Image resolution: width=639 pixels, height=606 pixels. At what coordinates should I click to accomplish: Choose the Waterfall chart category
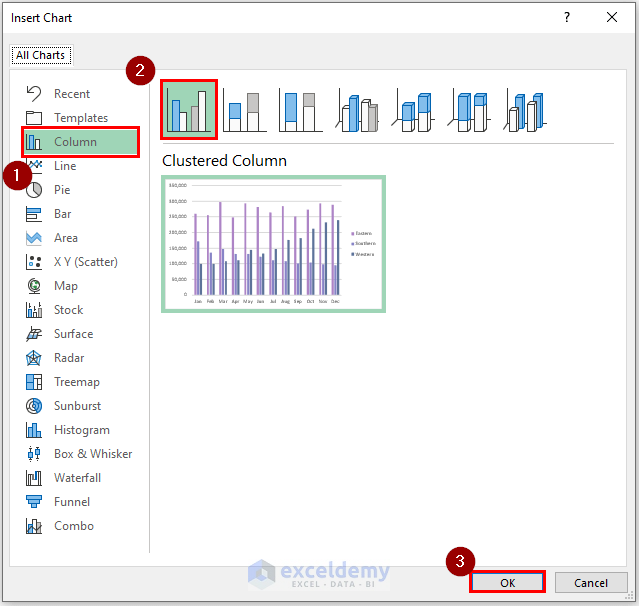(x=81, y=478)
